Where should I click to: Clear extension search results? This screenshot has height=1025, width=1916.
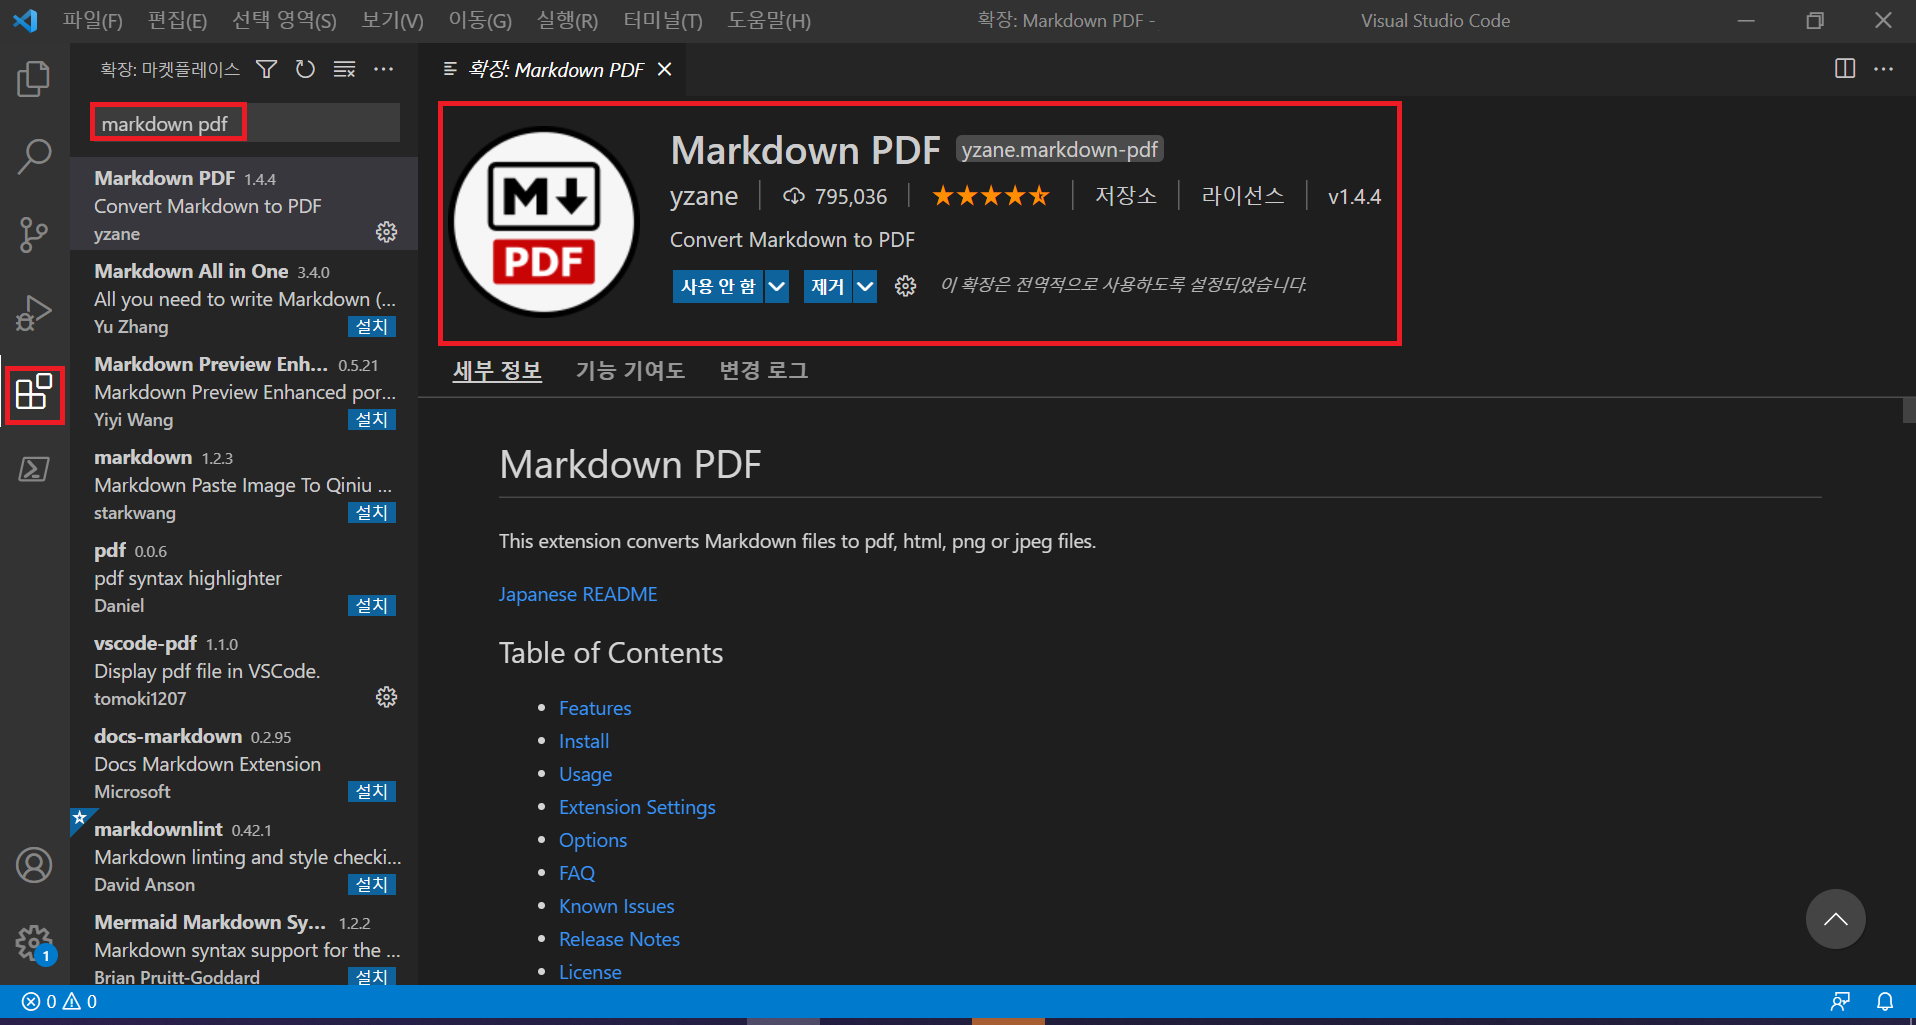pyautogui.click(x=344, y=69)
